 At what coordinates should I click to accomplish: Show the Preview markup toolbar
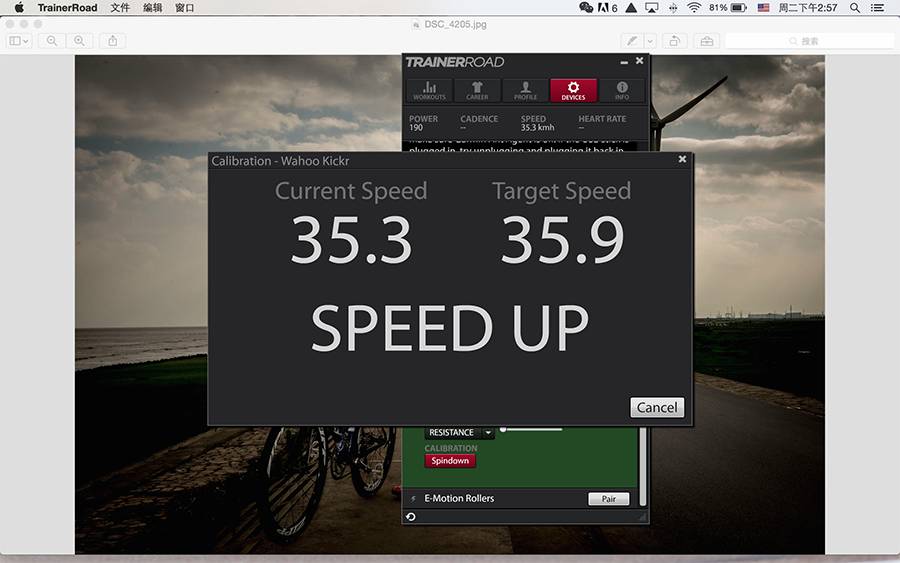click(x=707, y=41)
